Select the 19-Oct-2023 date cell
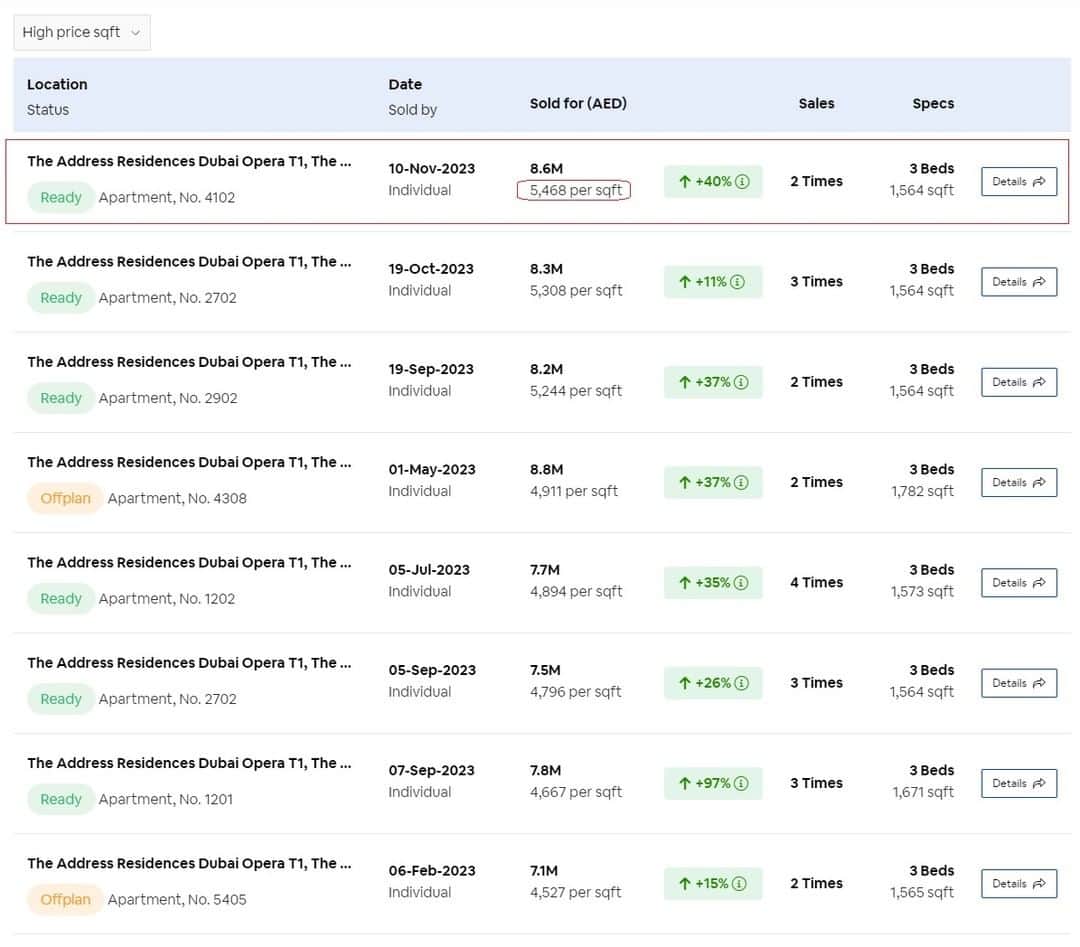The width and height of the screenshot is (1080, 947). (431, 269)
